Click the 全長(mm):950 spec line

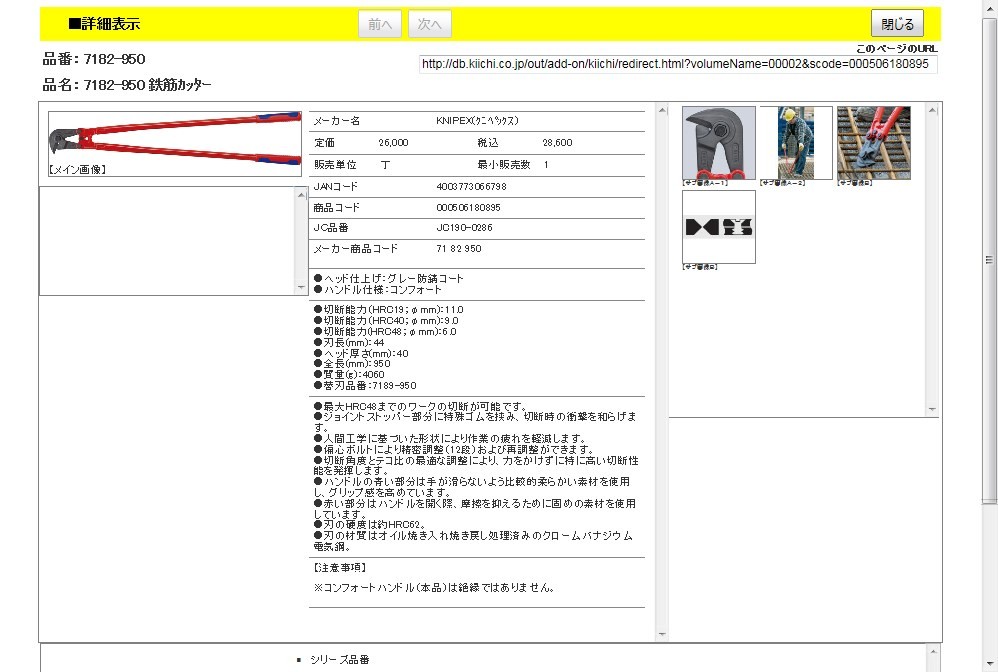click(352, 364)
